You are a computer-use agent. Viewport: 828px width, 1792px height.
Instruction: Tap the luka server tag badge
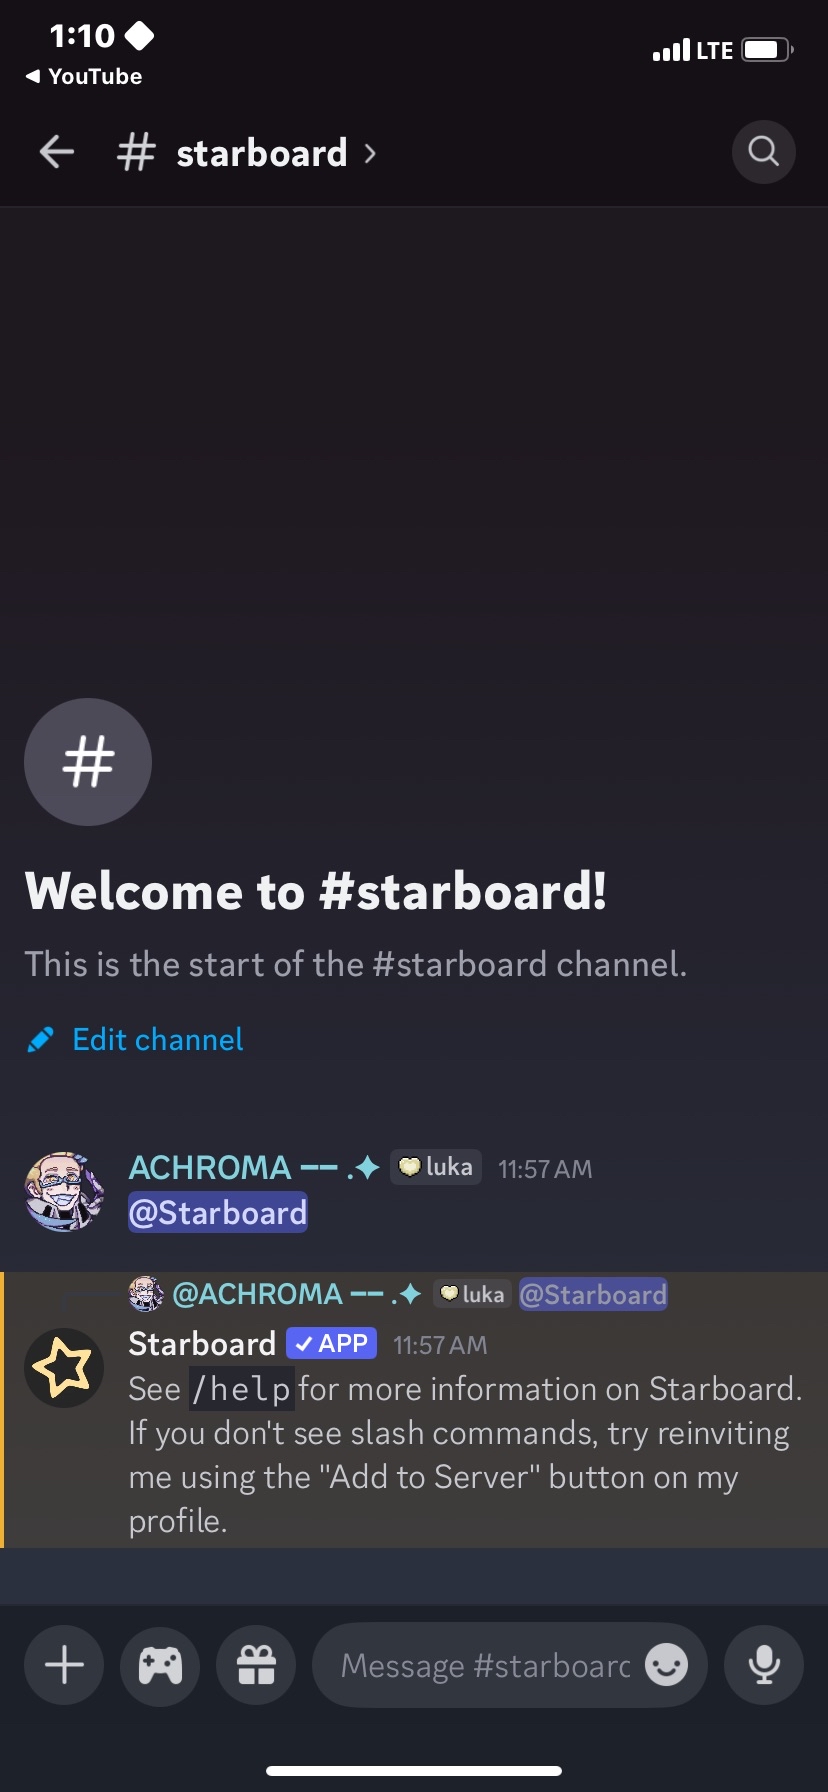(436, 1167)
